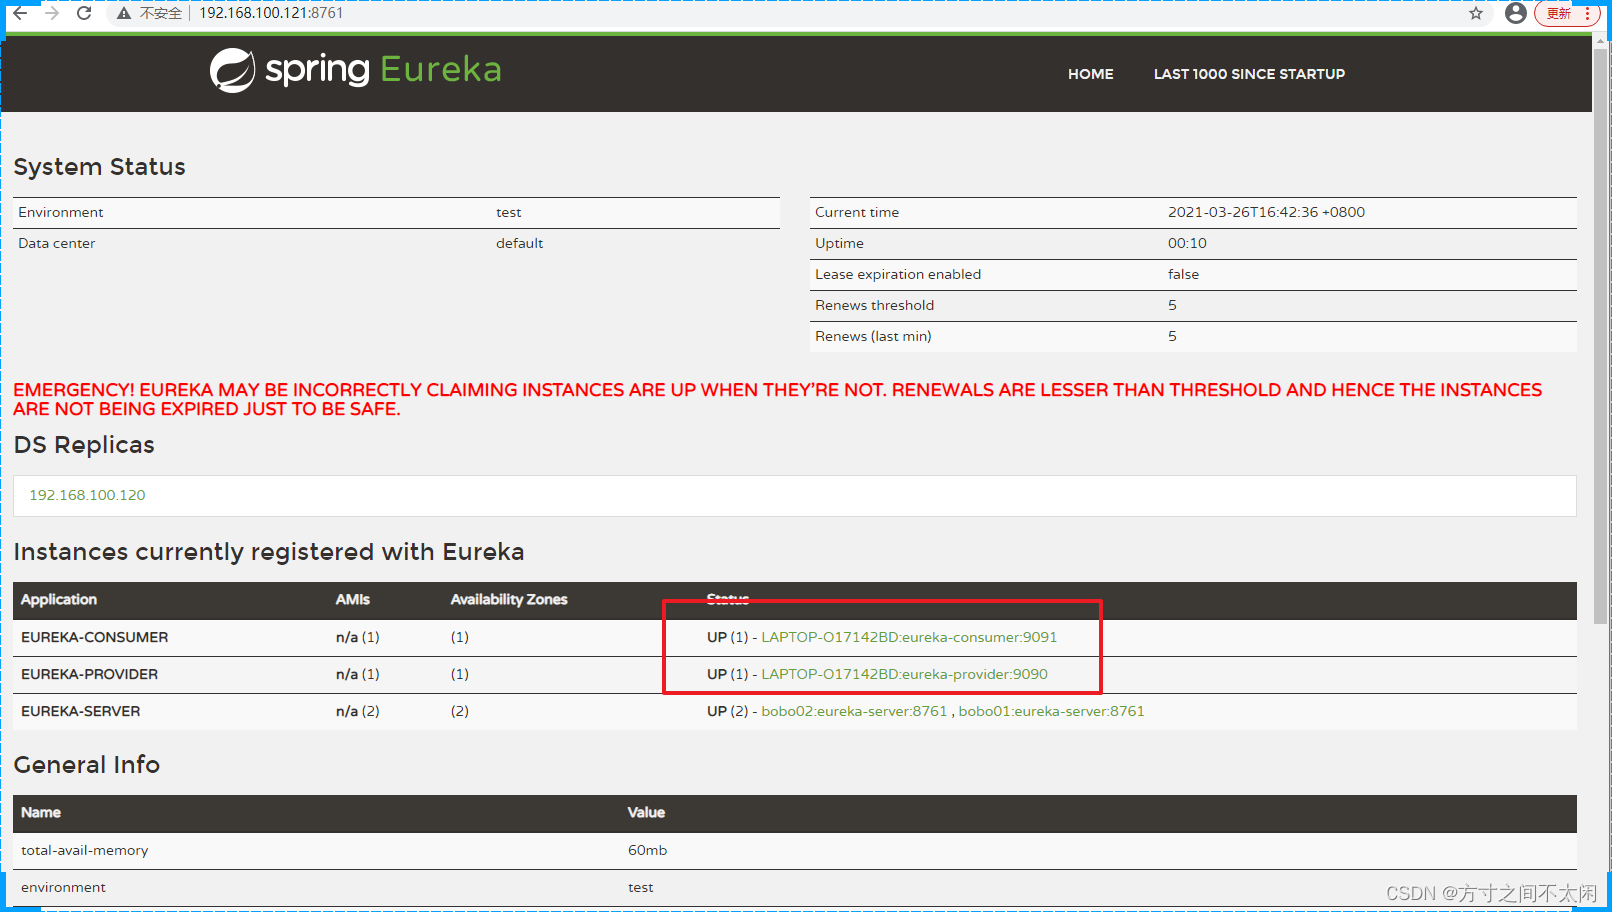
Task: Click the Lease expiration enabled value false
Action: pyautogui.click(x=1183, y=274)
